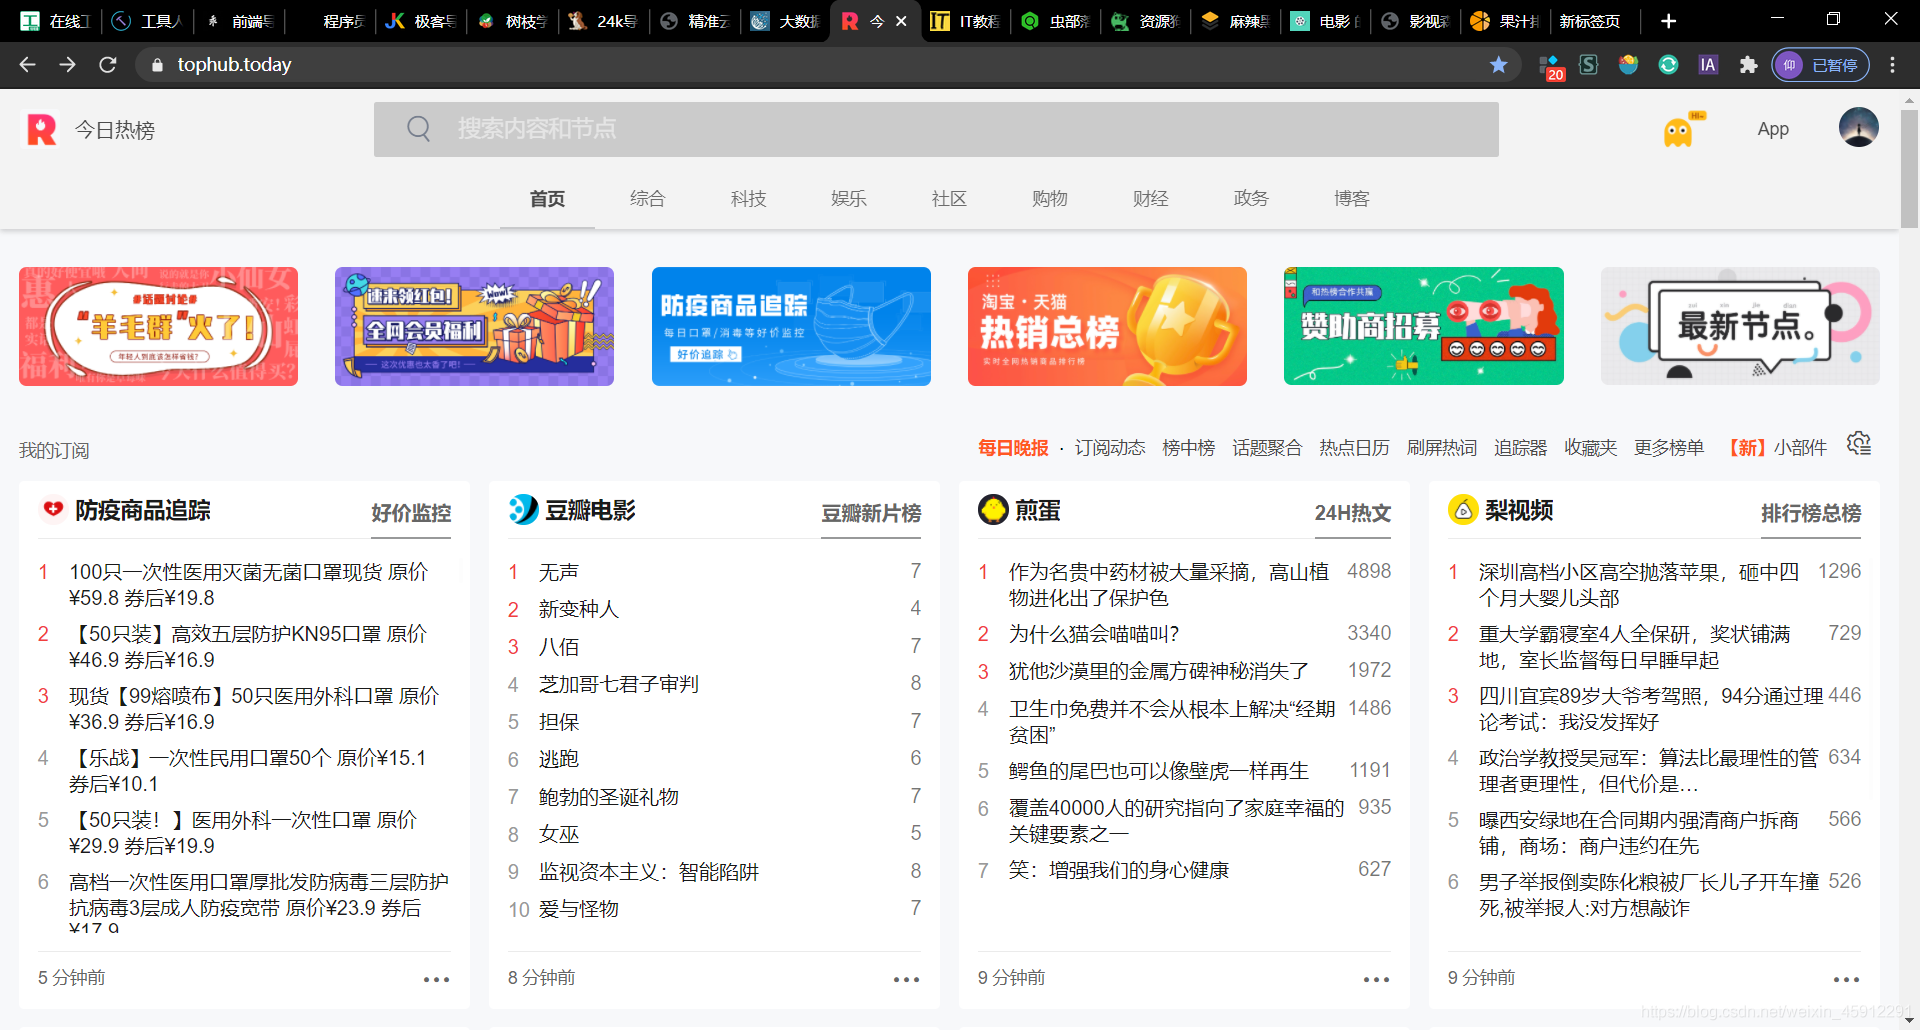The height and width of the screenshot is (1030, 1920).
Task: Click the 梨视频 card icon
Action: pos(1463,510)
